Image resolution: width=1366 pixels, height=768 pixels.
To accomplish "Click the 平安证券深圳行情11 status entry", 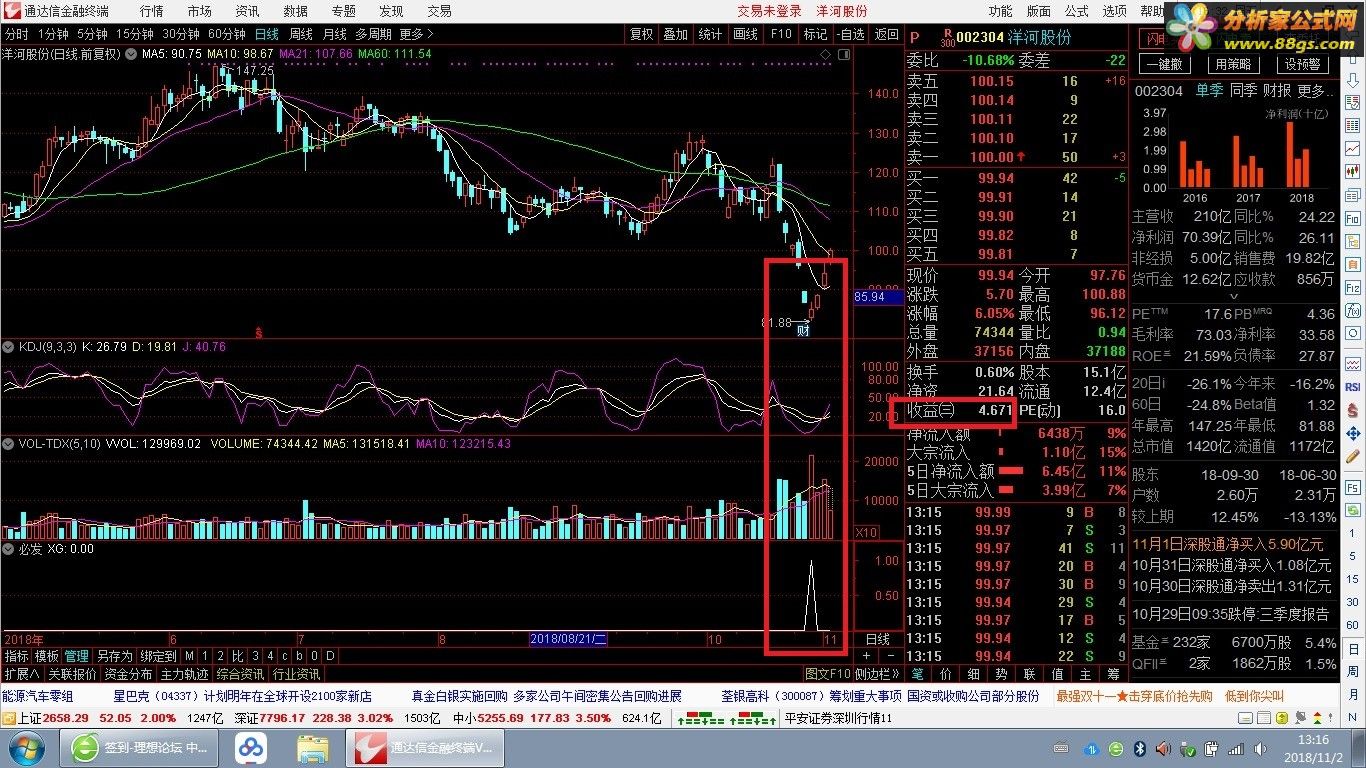I will point(838,718).
